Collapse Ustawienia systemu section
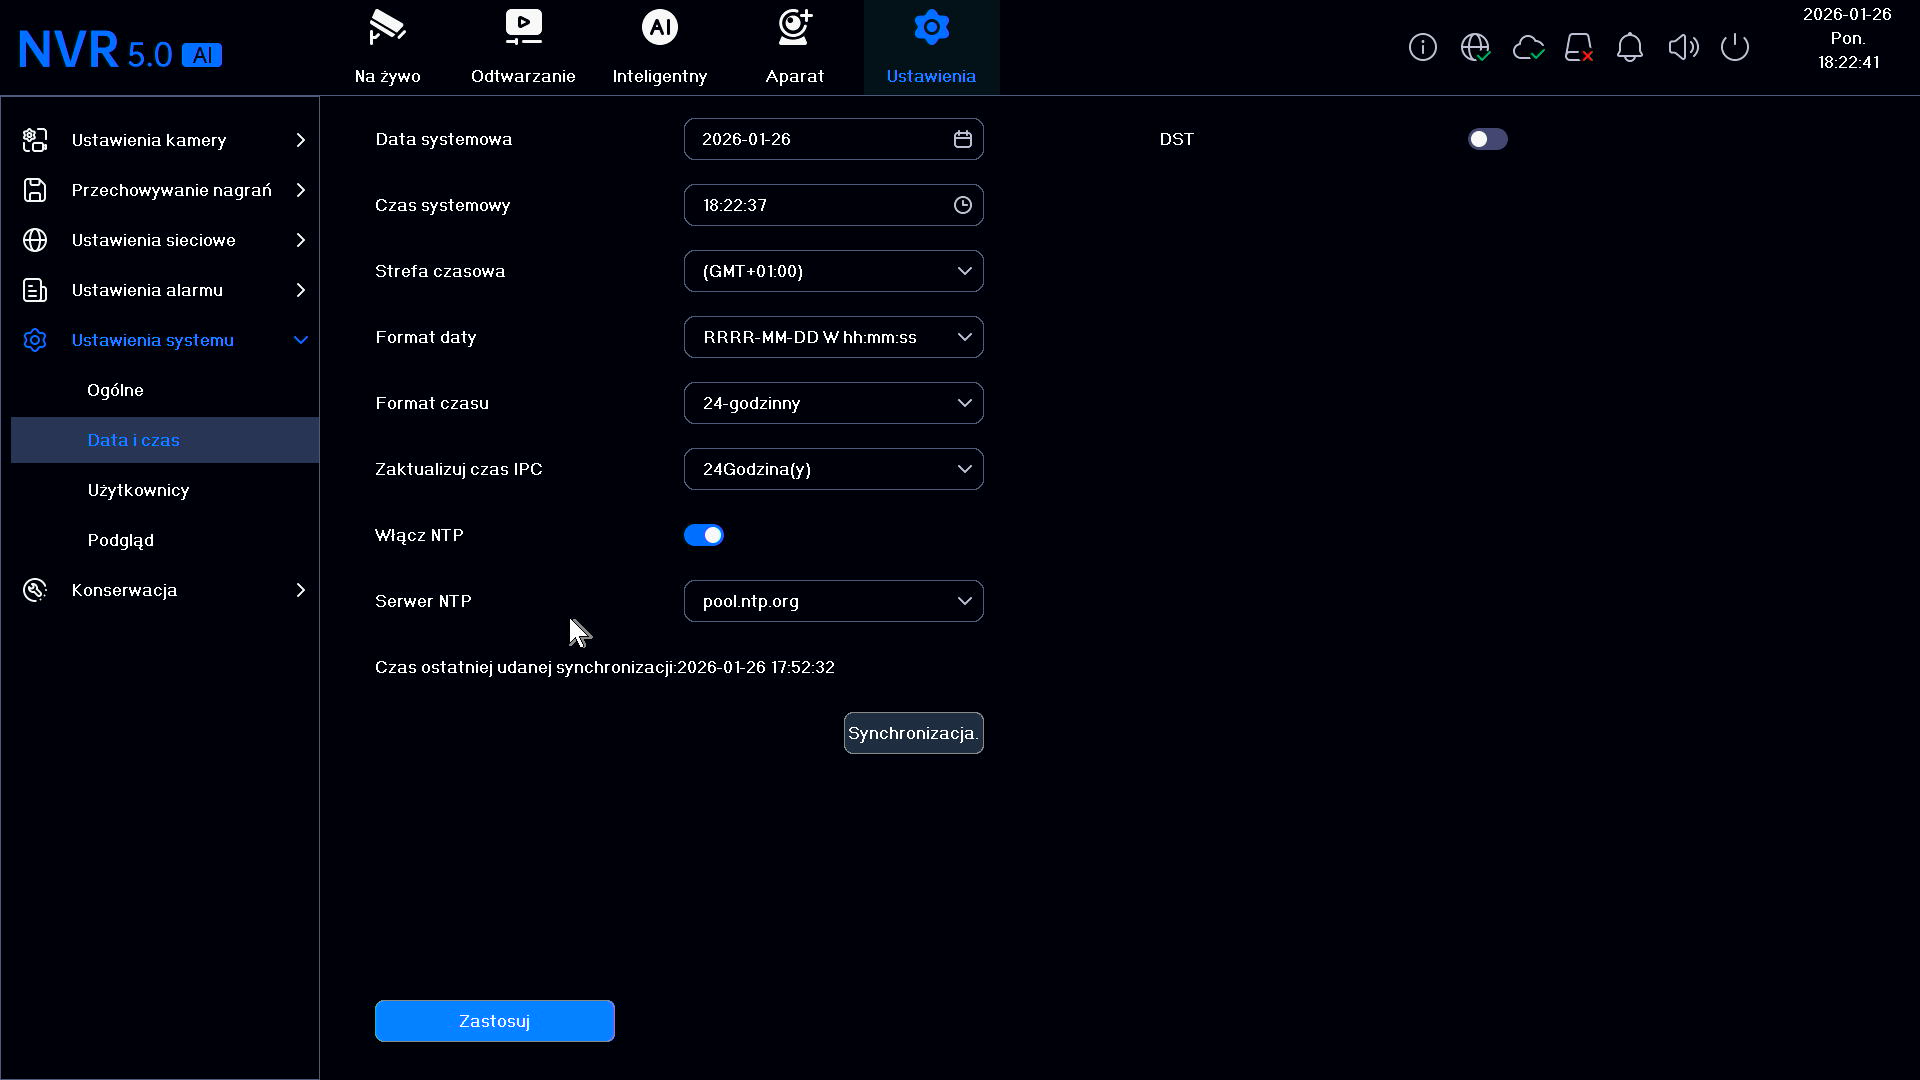 point(165,340)
